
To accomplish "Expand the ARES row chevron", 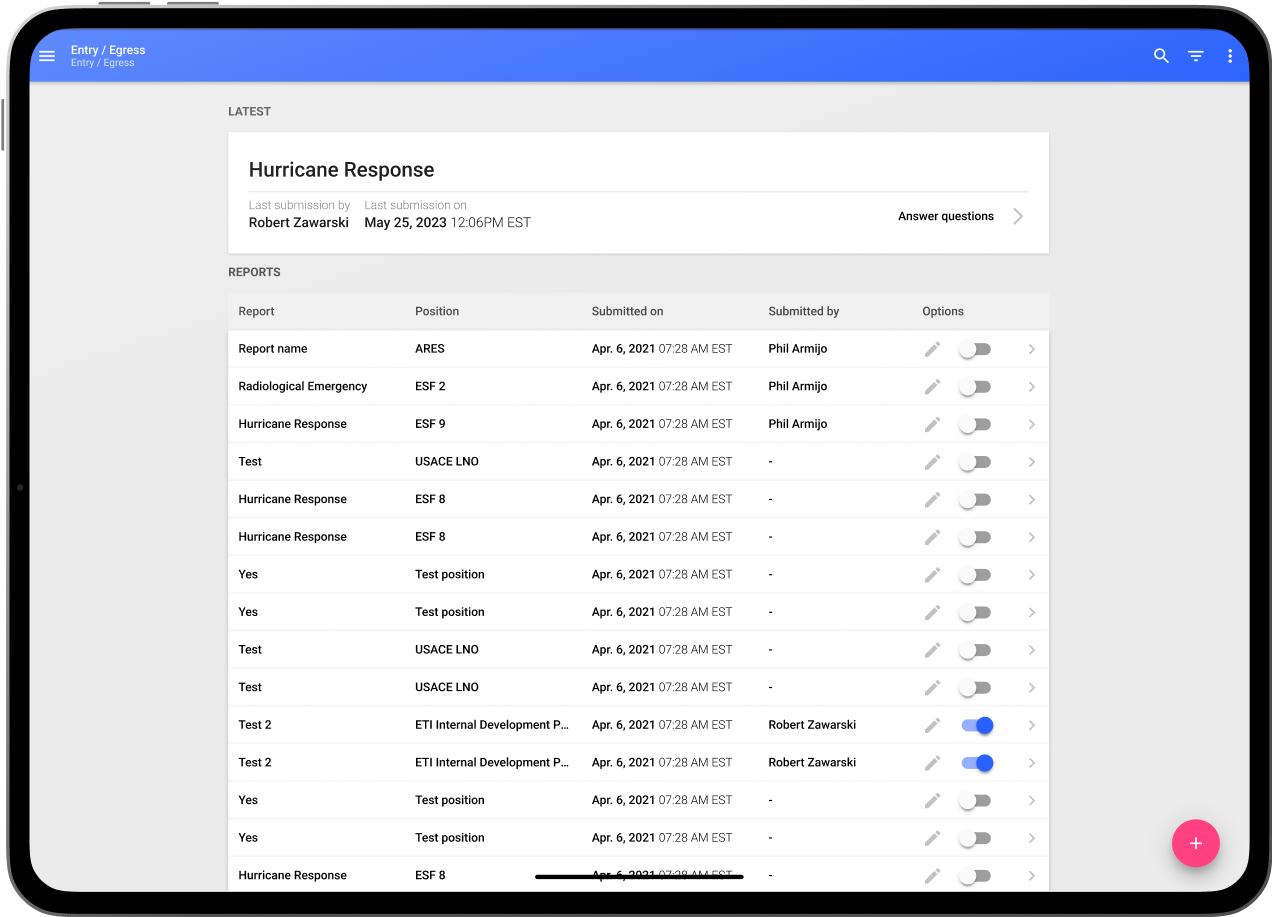I will (x=1031, y=349).
